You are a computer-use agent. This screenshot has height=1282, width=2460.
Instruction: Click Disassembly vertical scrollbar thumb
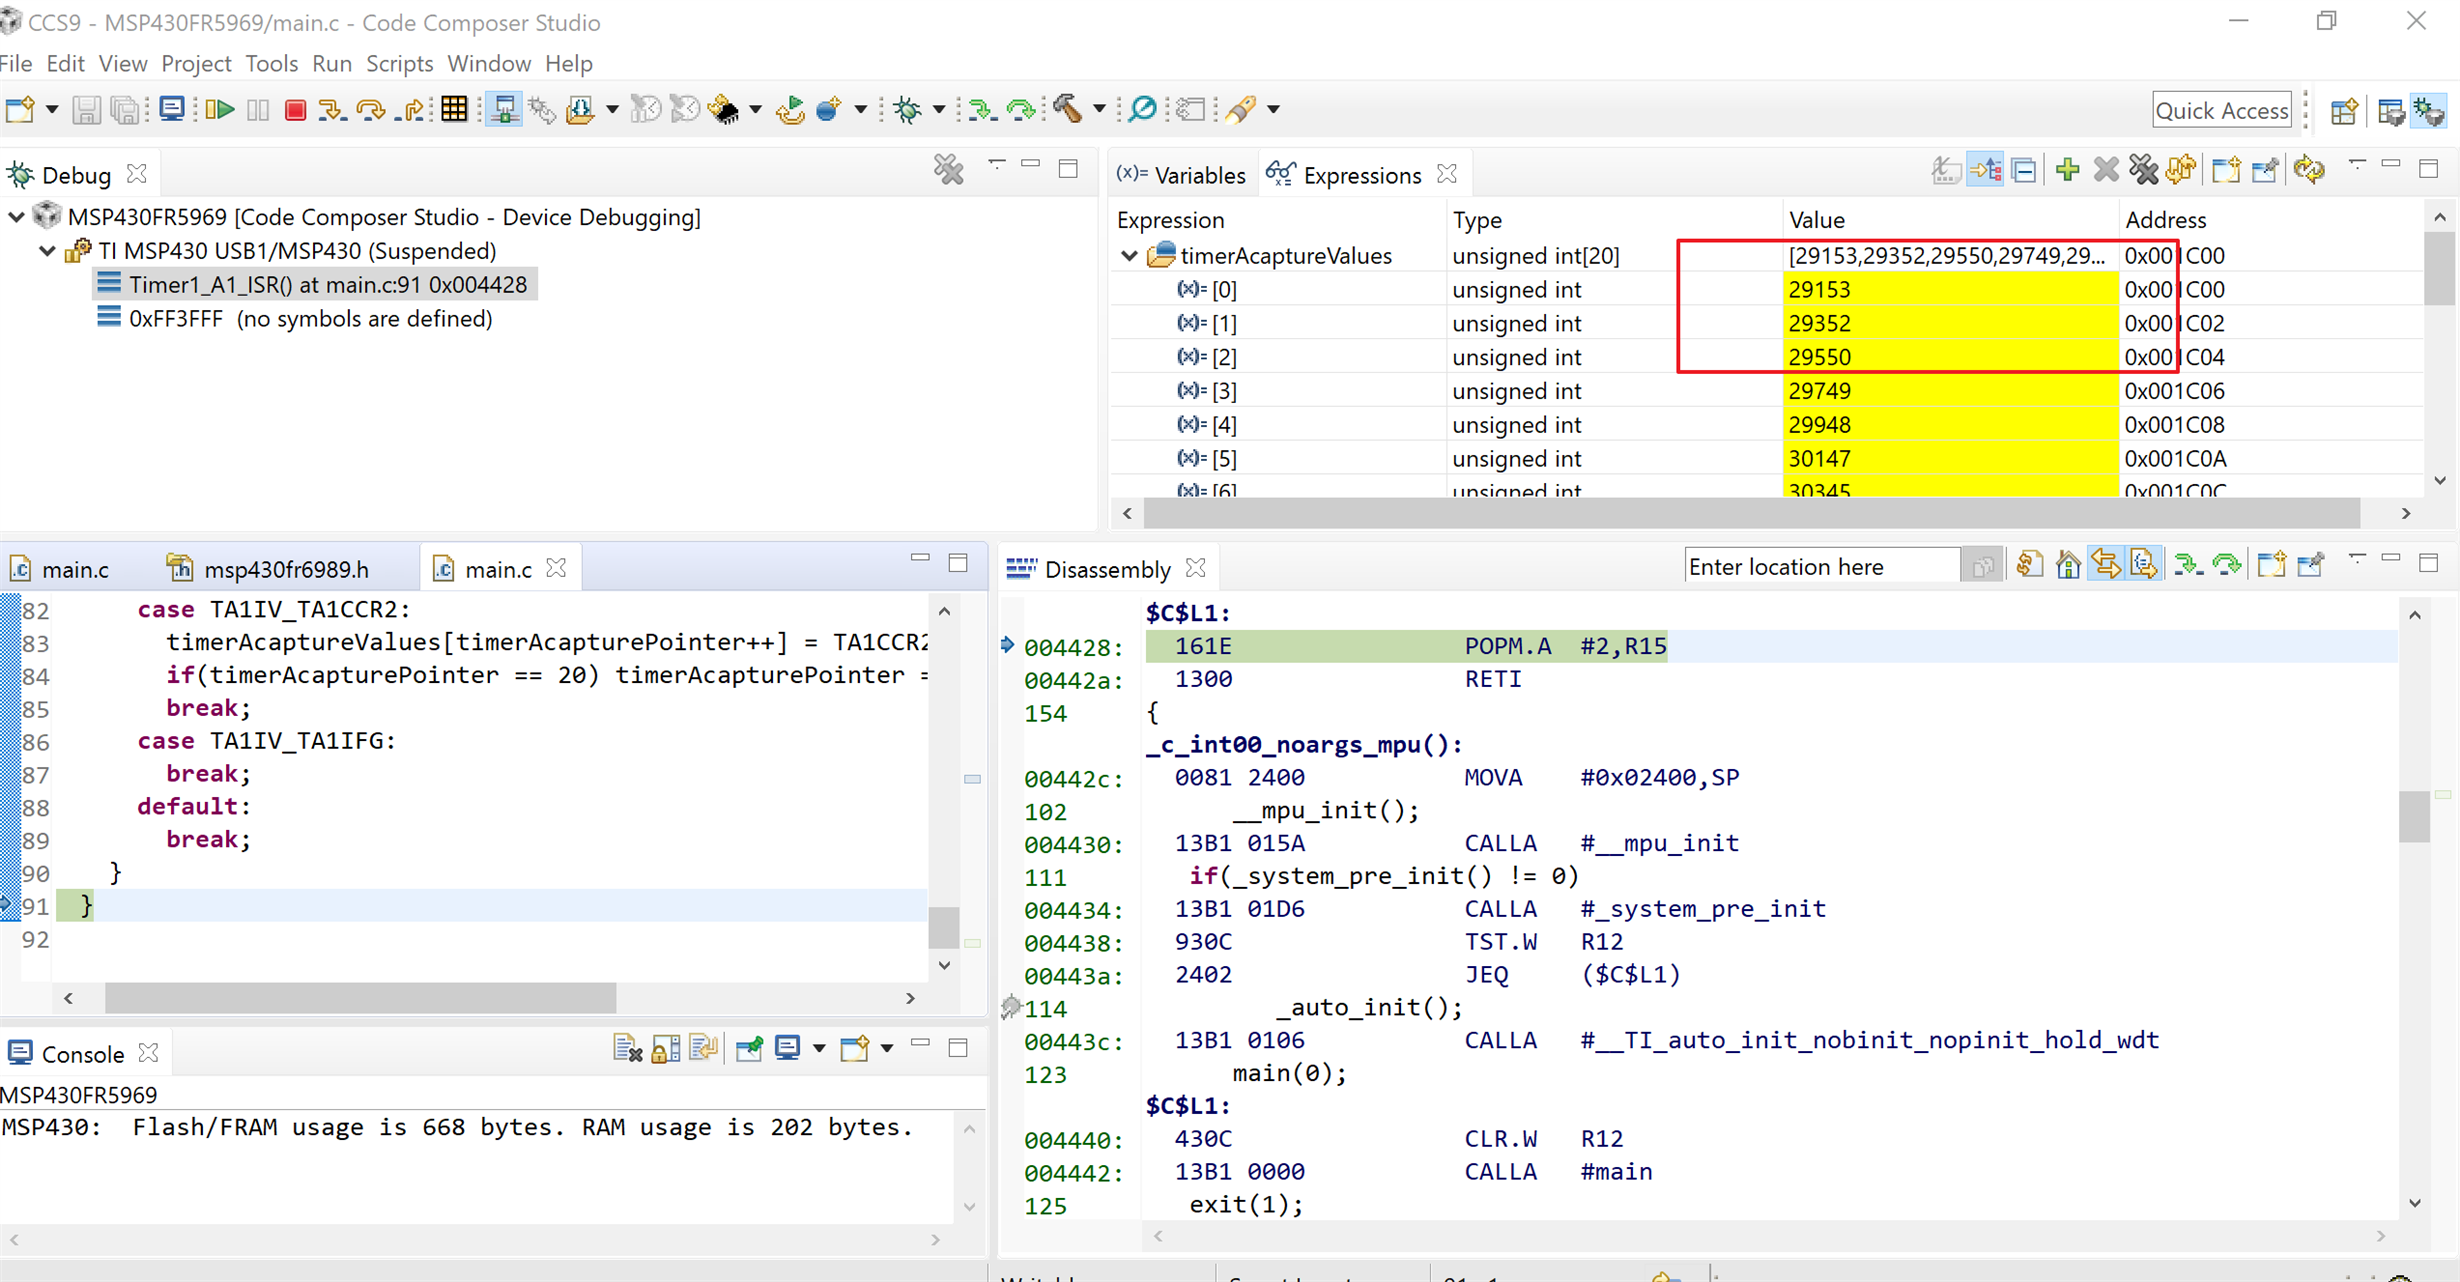(x=2414, y=816)
